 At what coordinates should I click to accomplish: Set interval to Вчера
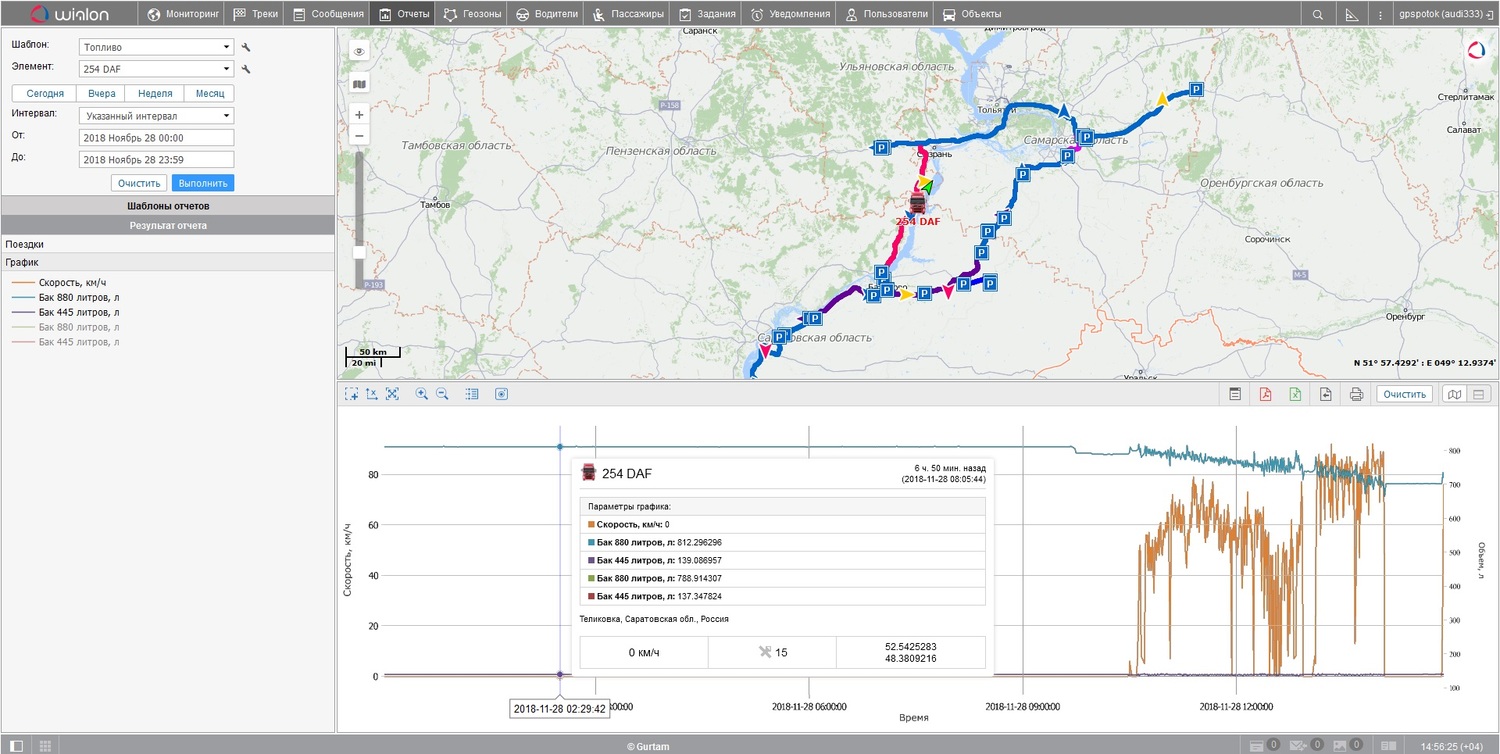click(x=101, y=93)
